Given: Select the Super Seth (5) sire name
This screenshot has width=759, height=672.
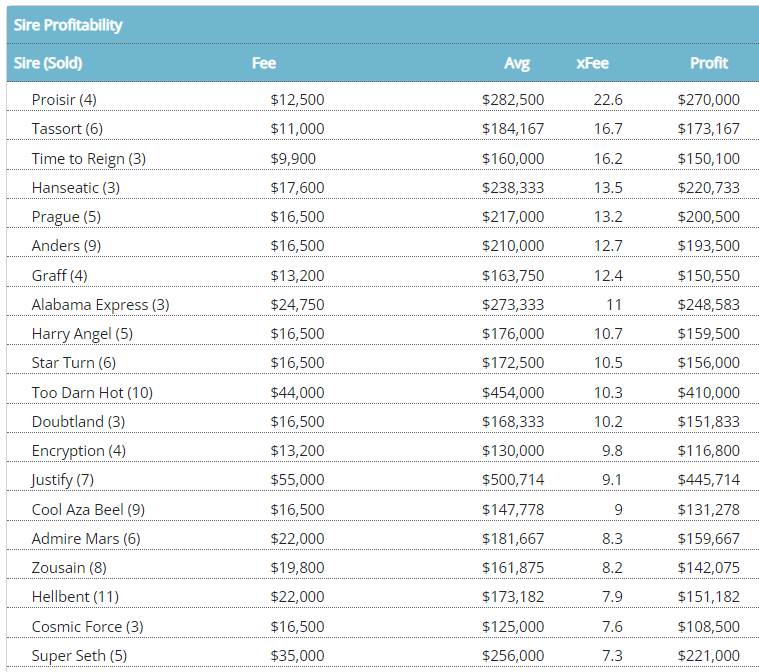Looking at the screenshot, I should (x=79, y=656).
